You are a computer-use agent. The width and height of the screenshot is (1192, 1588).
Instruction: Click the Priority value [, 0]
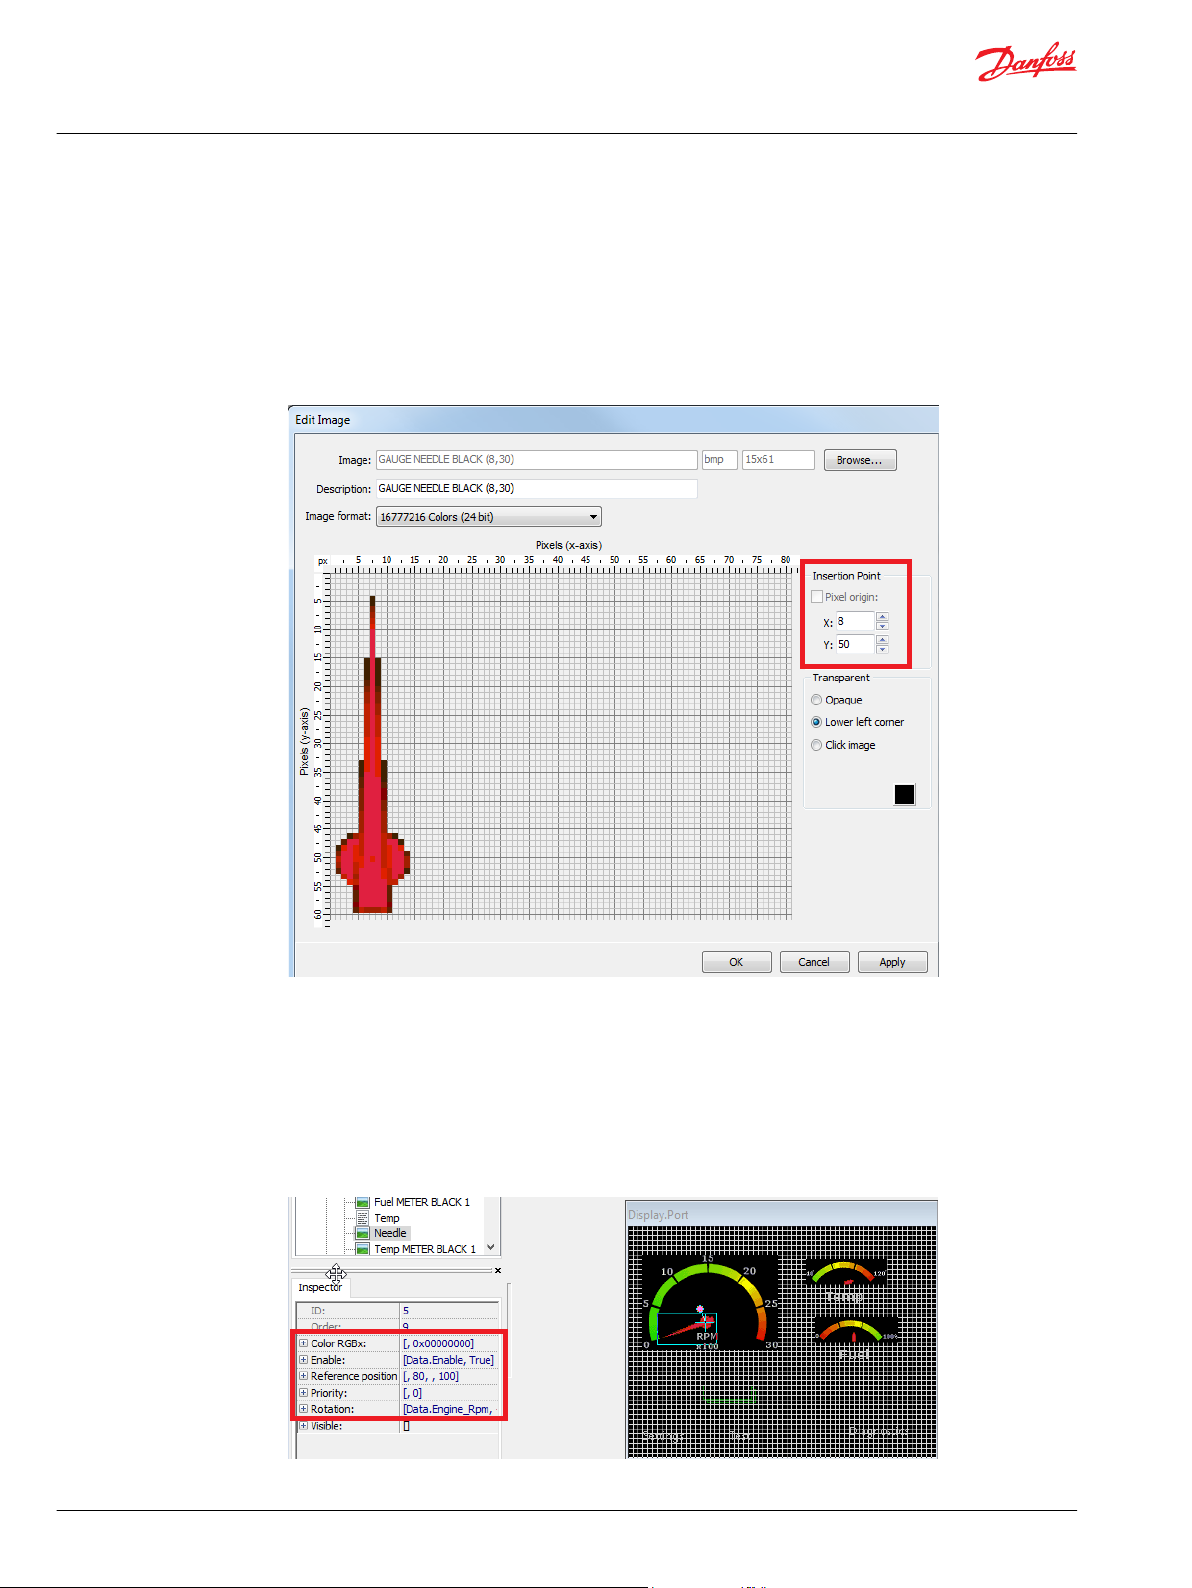(x=412, y=1393)
